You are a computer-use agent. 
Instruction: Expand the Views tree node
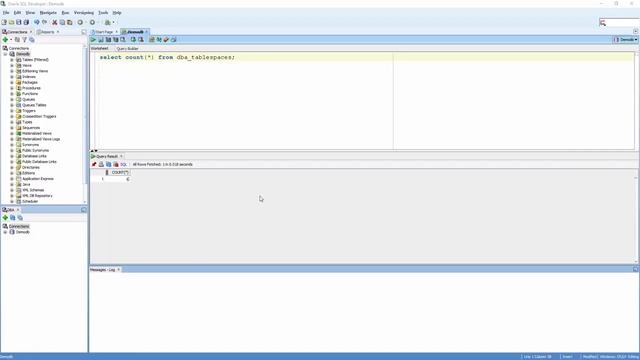tap(12, 65)
